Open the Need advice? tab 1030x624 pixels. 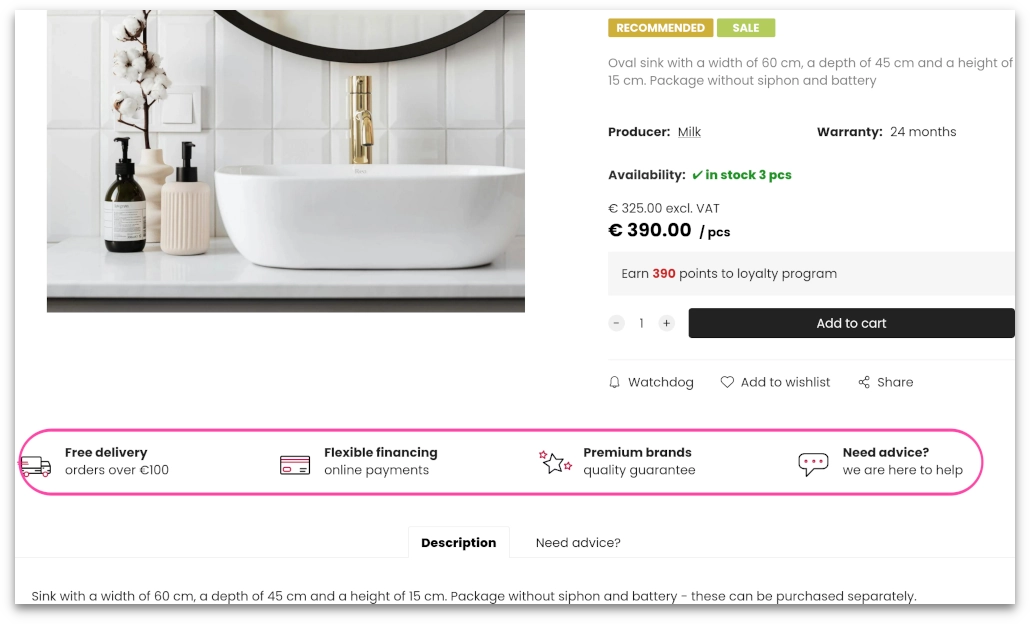(578, 543)
